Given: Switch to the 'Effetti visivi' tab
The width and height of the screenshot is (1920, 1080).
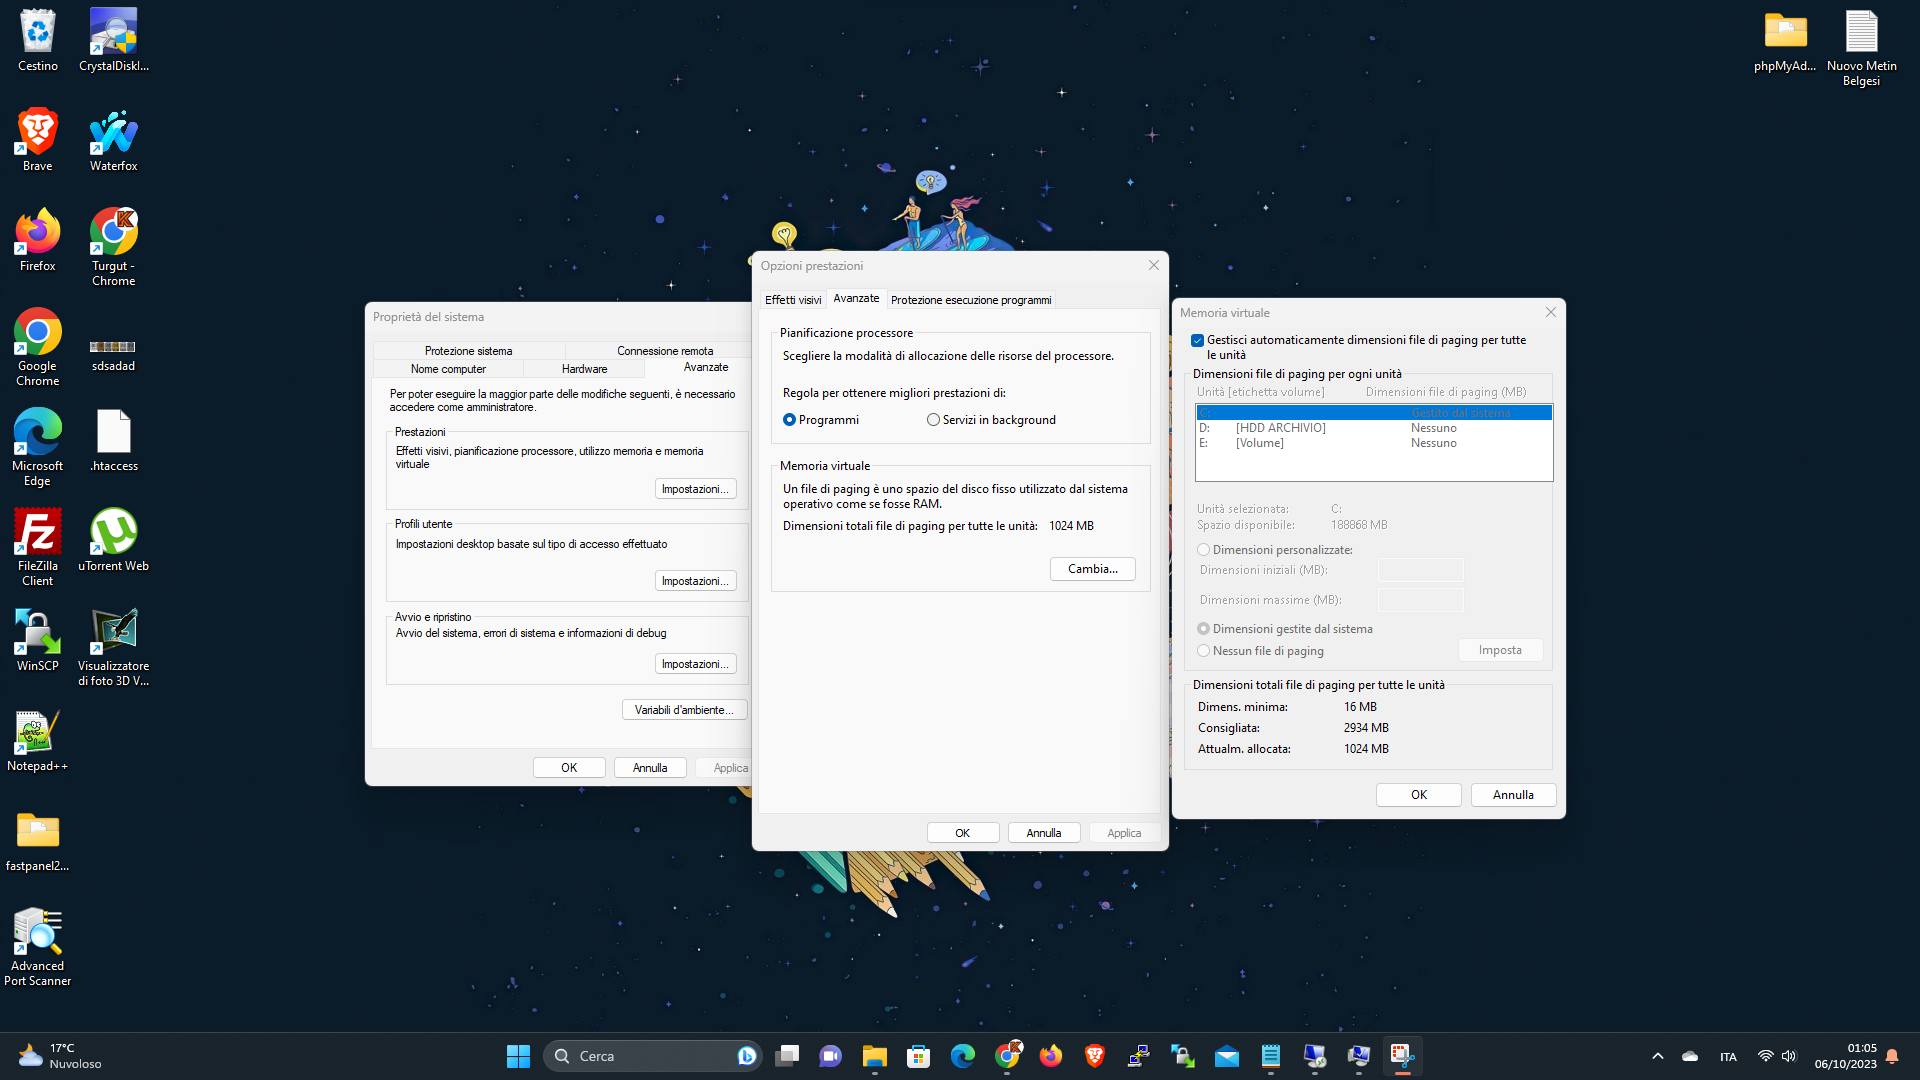Looking at the screenshot, I should 793,299.
